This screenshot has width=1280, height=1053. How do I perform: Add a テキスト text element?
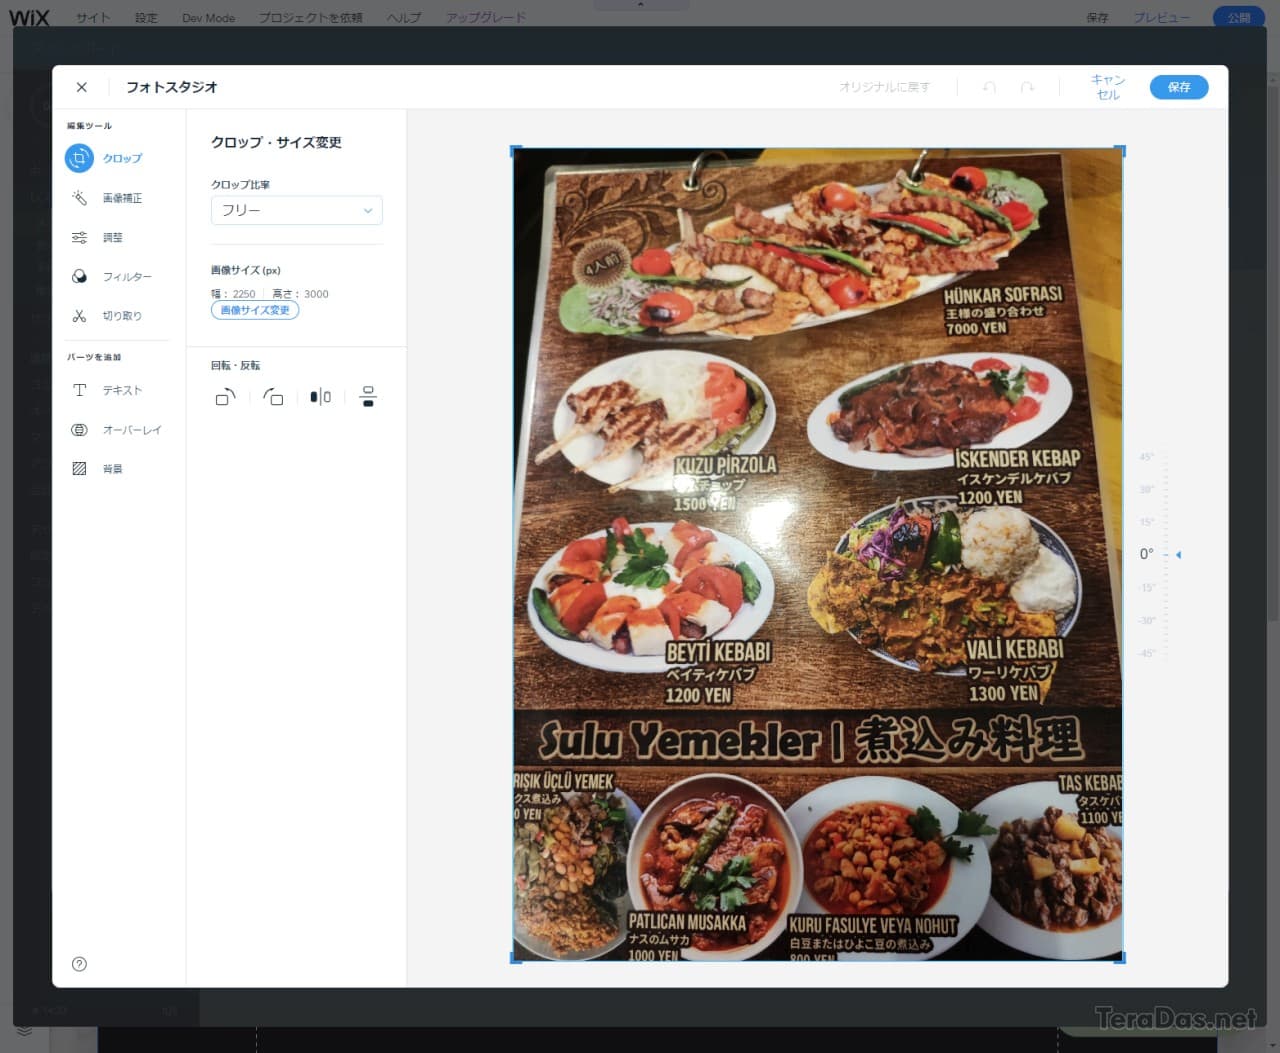pos(105,390)
